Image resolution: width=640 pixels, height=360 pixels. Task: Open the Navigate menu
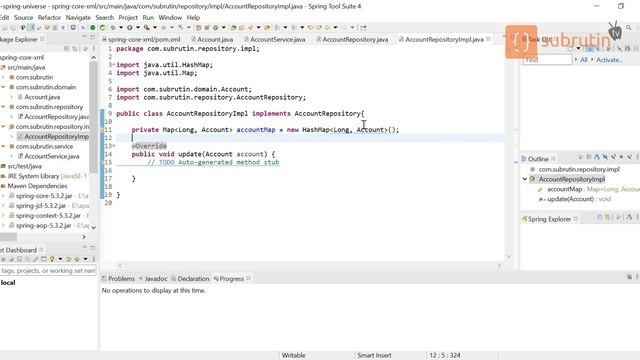[78, 18]
